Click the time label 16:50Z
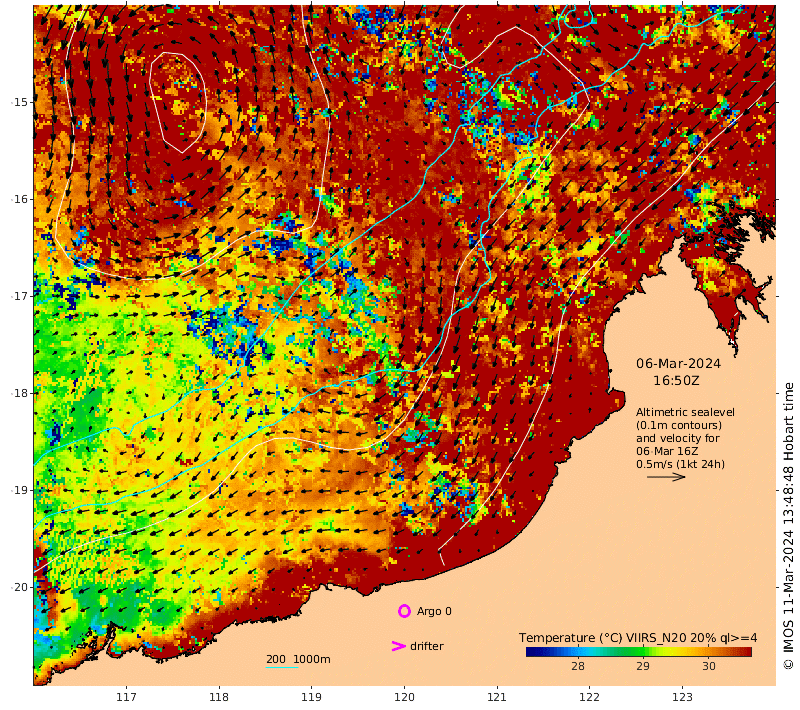Image resolution: width=800 pixels, height=710 pixels. [676, 381]
